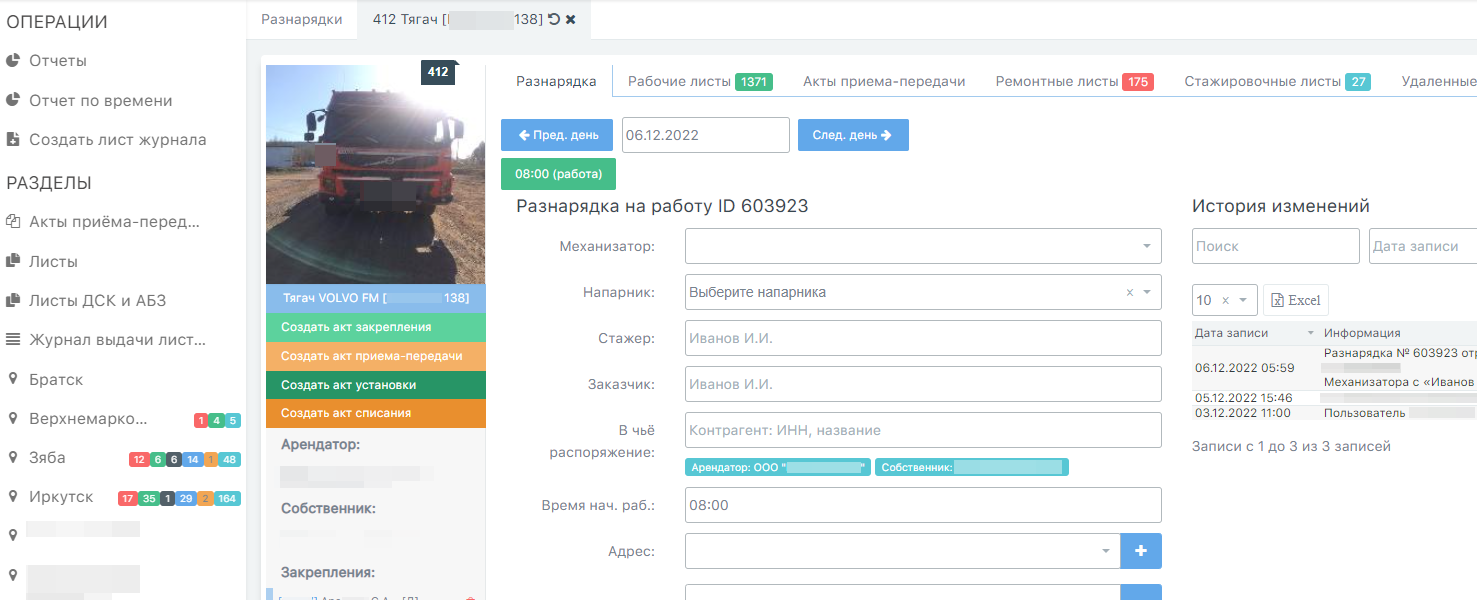Screen dimensions: 1477x600
Task: Click the pie chart icon beside Отчет по времени
Action: [13, 100]
